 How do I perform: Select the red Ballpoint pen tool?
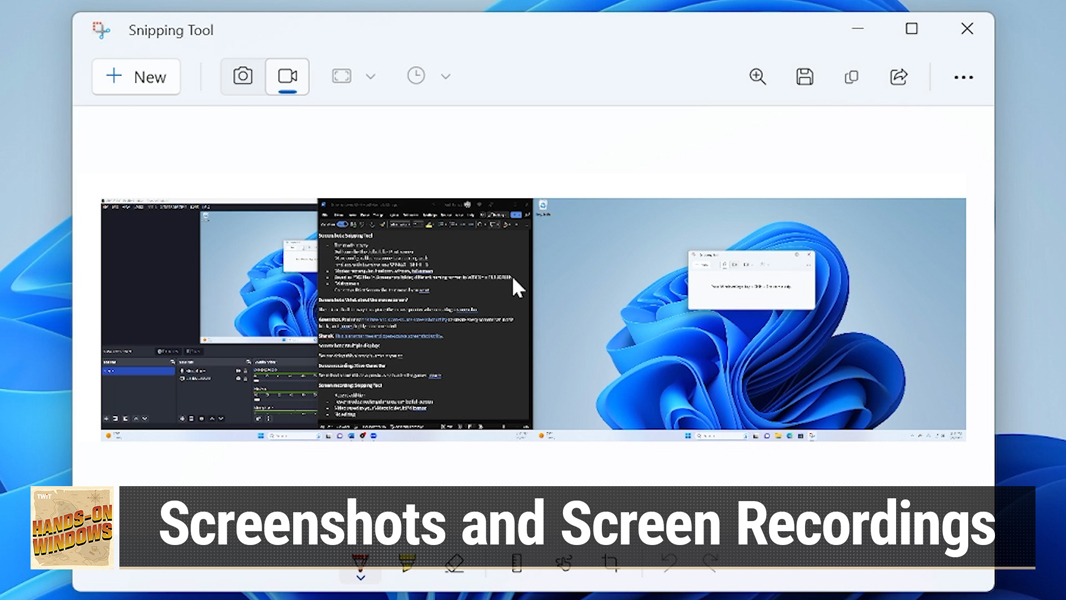pos(360,562)
